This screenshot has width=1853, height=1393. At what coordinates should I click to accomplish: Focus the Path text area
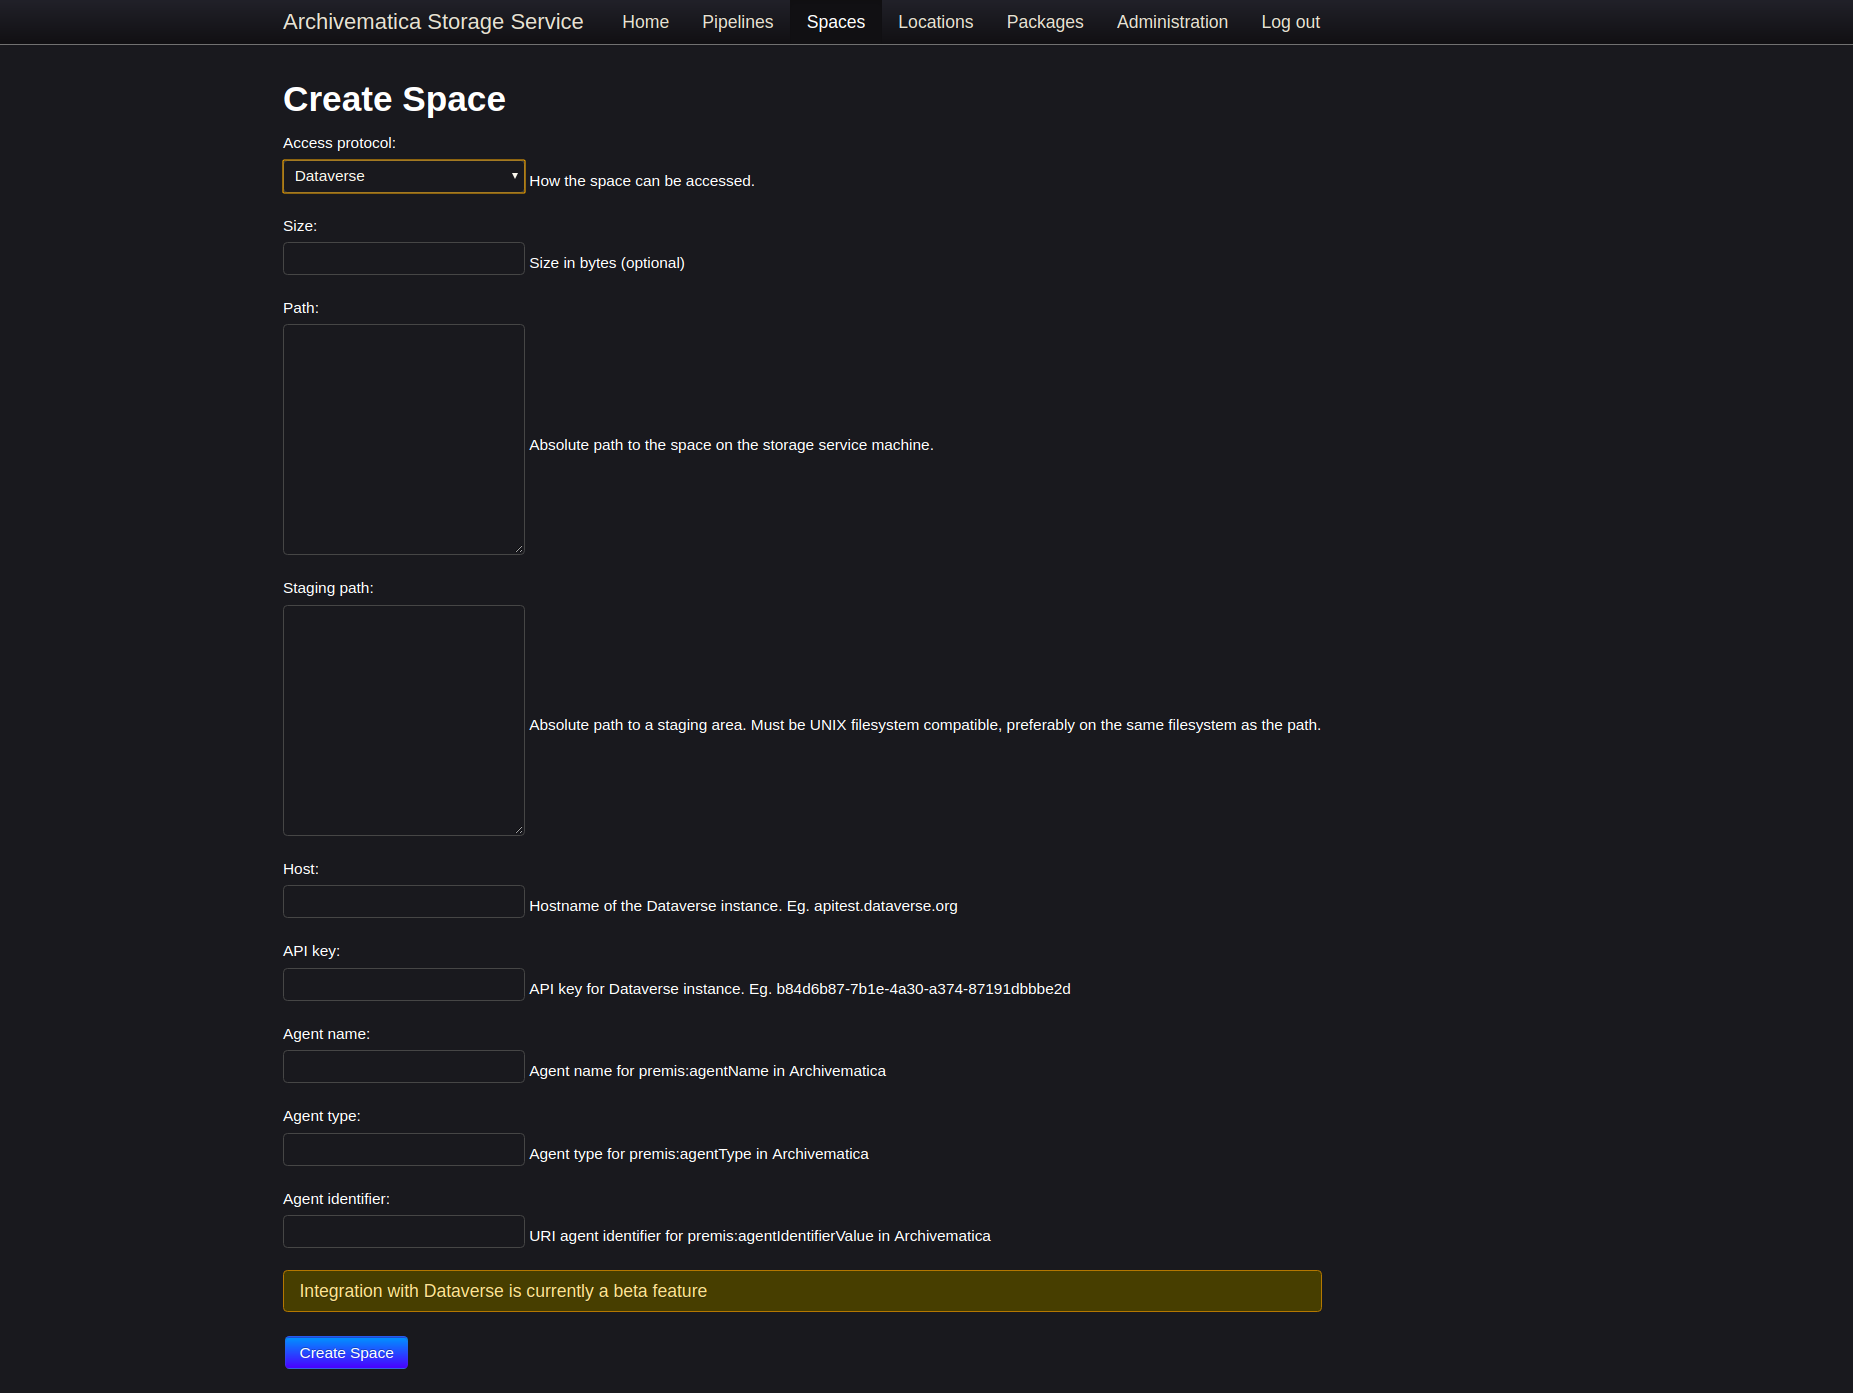(x=403, y=439)
